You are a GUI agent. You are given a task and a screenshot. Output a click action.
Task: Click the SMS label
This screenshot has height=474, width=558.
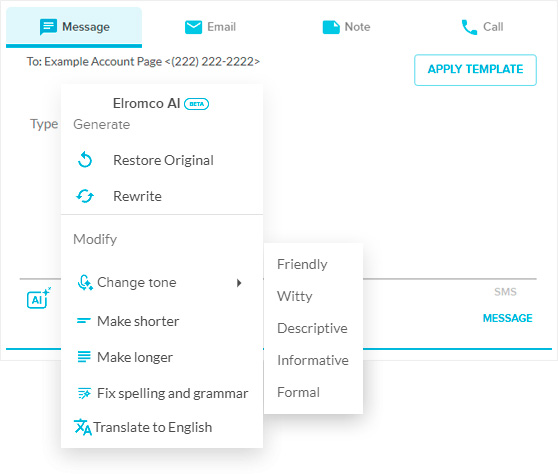point(505,292)
